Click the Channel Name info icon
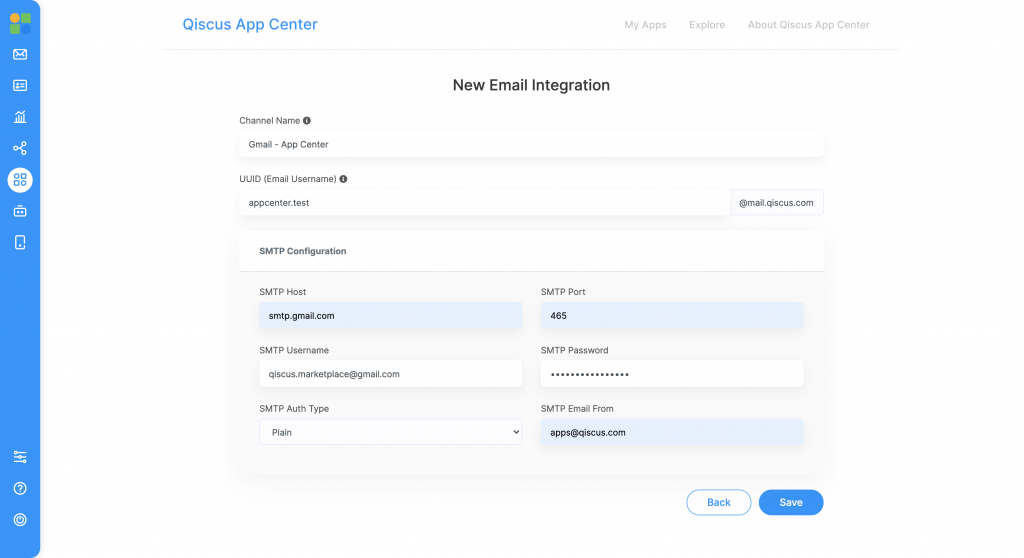Image resolution: width=1024 pixels, height=558 pixels. (x=307, y=121)
